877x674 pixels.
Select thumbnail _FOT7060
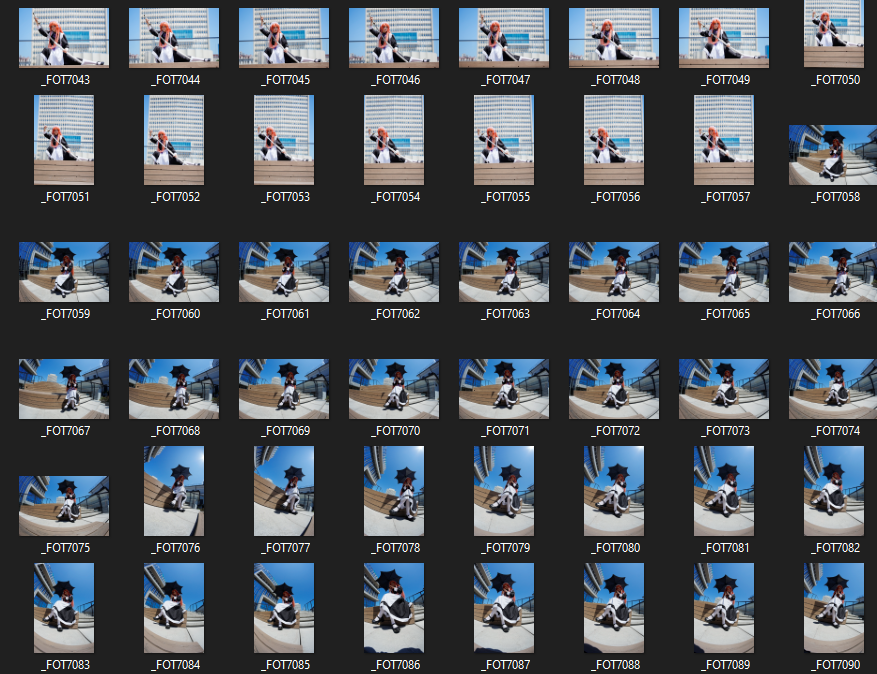click(x=174, y=272)
